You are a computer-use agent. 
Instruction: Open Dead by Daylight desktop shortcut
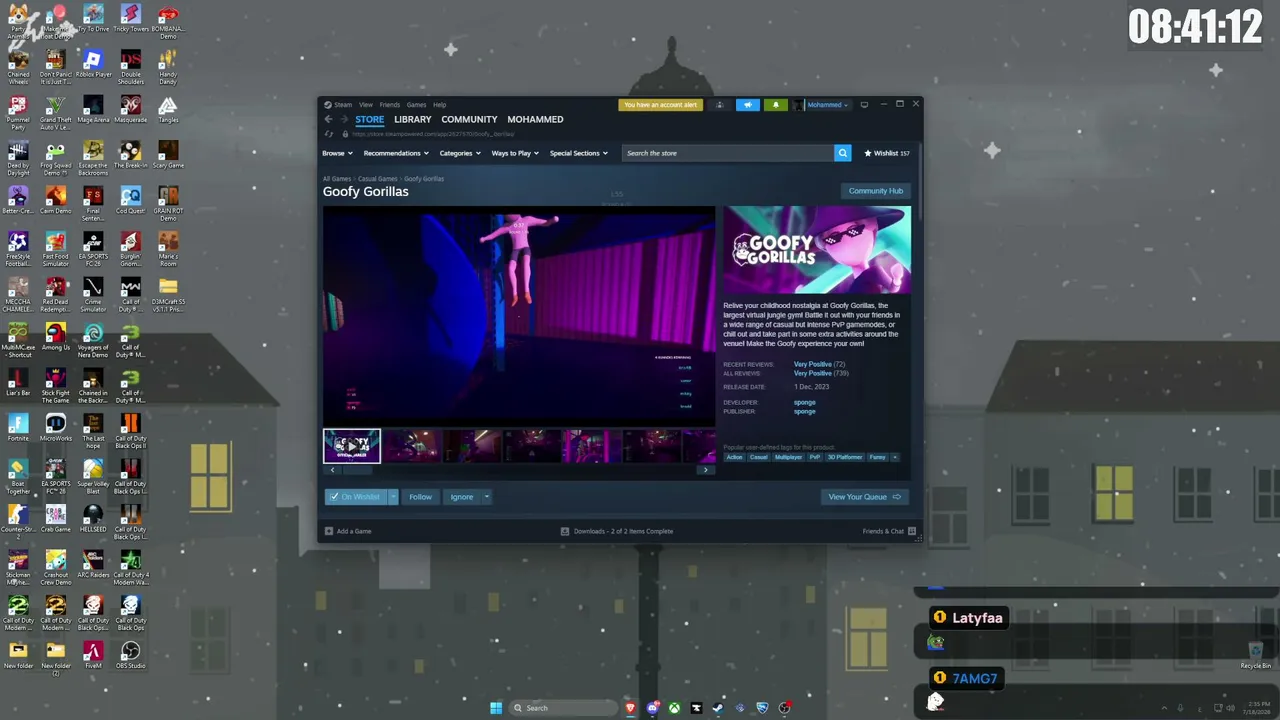click(x=18, y=158)
